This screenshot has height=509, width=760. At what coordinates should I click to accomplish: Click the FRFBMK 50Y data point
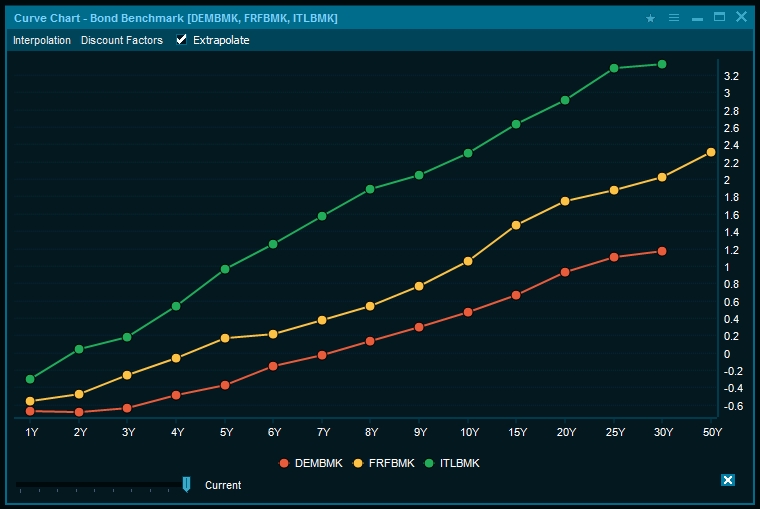(x=711, y=152)
